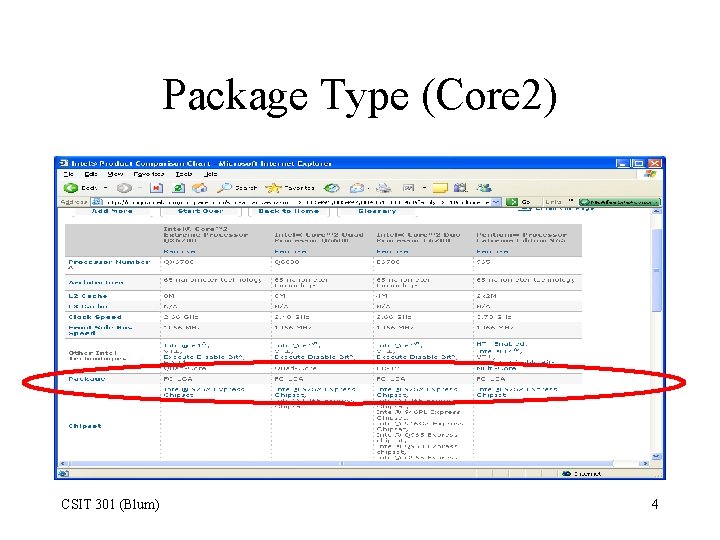Click the yellow Discuss note icon
720x540 pixels.
439,188
